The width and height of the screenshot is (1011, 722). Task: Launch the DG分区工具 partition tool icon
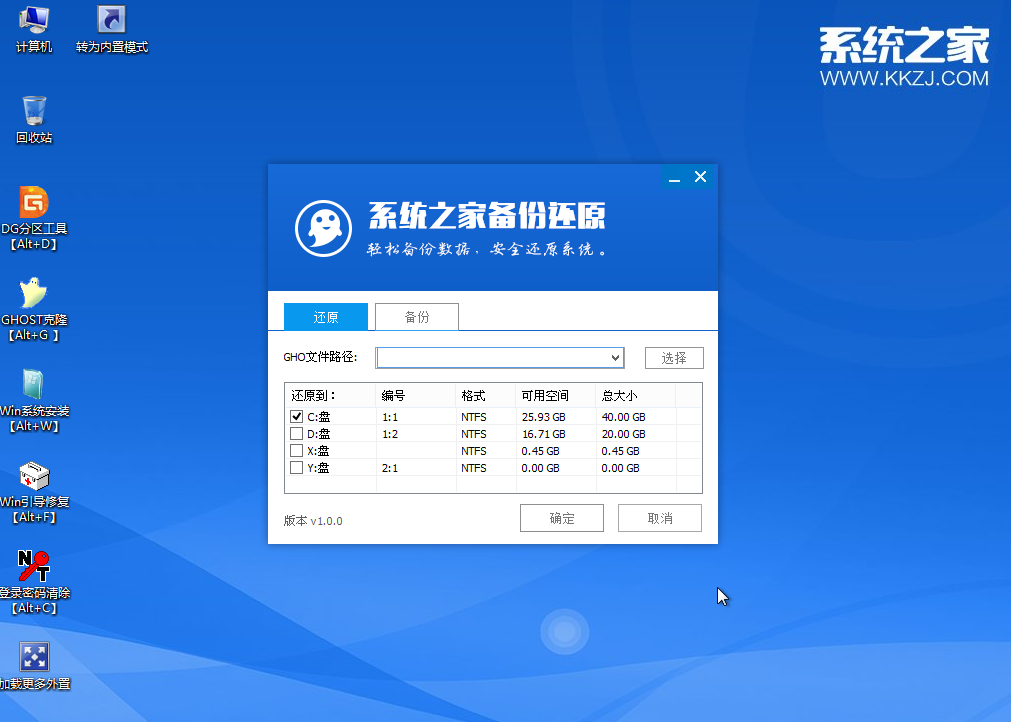point(34,202)
